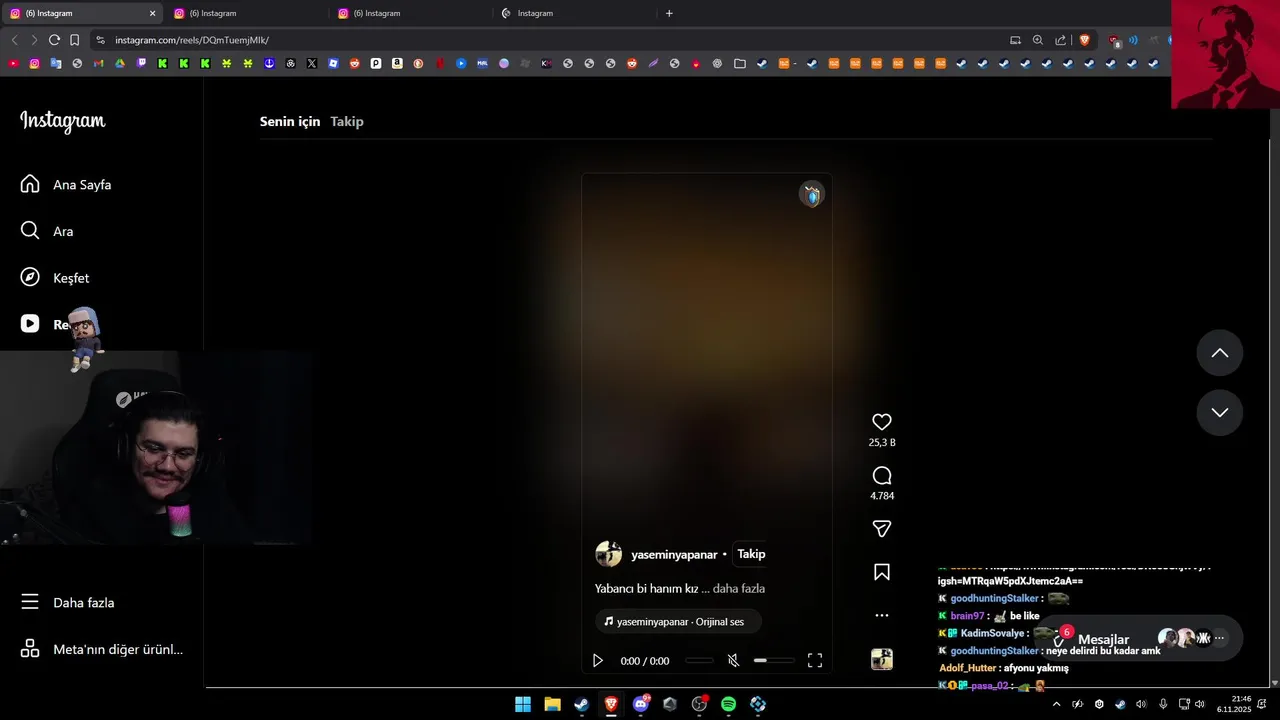Screen dimensions: 1280x720
Task: Enter fullscreen for the reel
Action: coord(815,661)
